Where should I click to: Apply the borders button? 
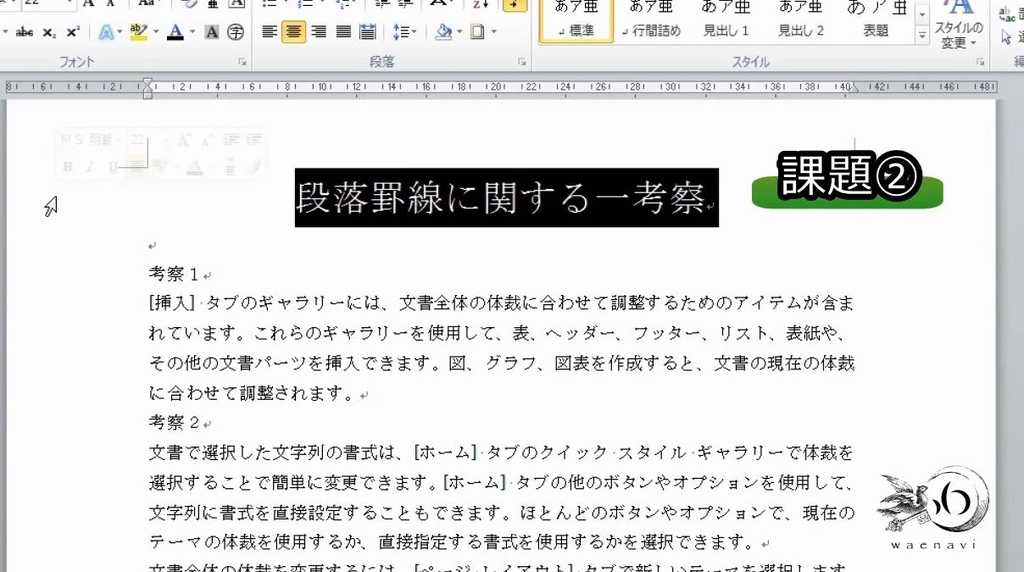[x=477, y=31]
